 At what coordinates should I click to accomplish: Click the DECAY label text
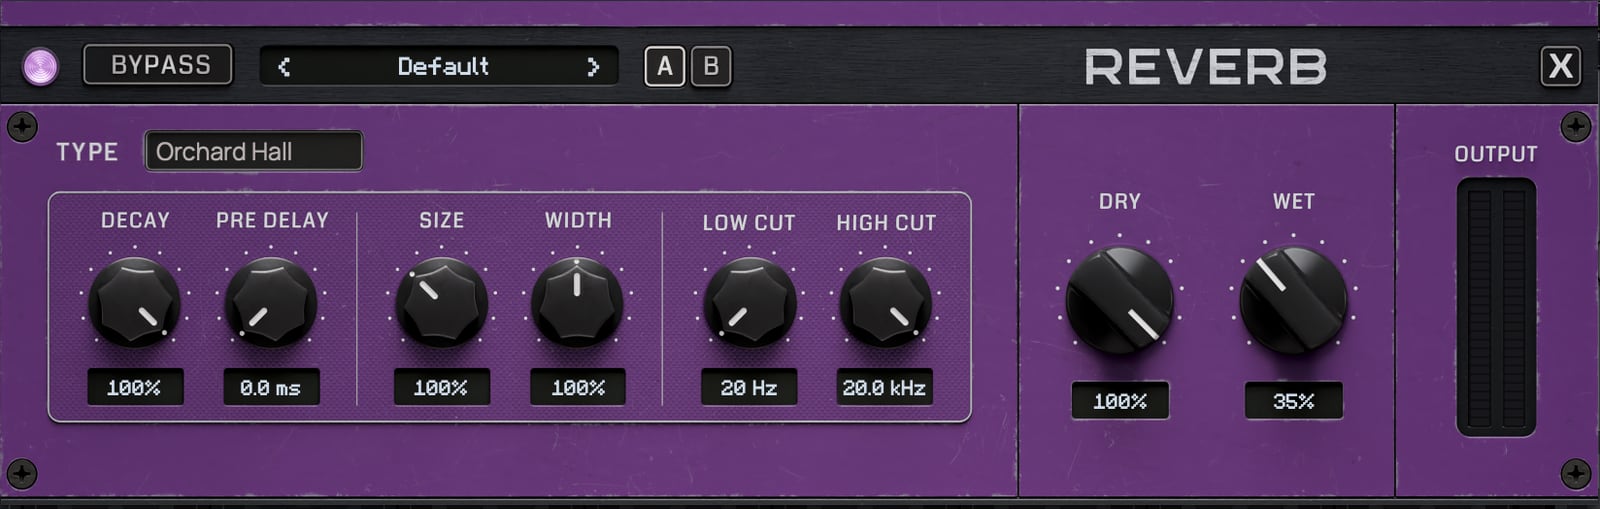pyautogui.click(x=135, y=220)
